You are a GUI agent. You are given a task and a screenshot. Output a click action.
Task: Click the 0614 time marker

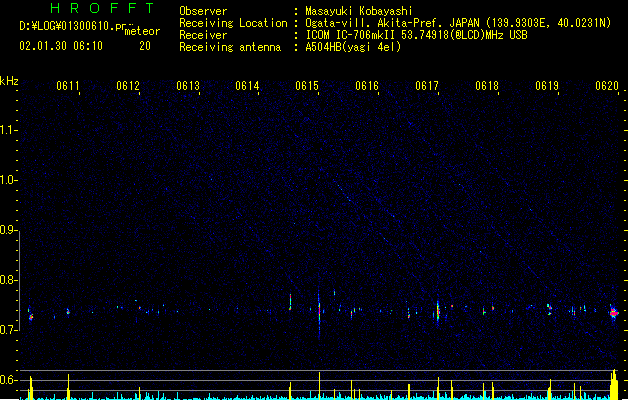coord(247,86)
